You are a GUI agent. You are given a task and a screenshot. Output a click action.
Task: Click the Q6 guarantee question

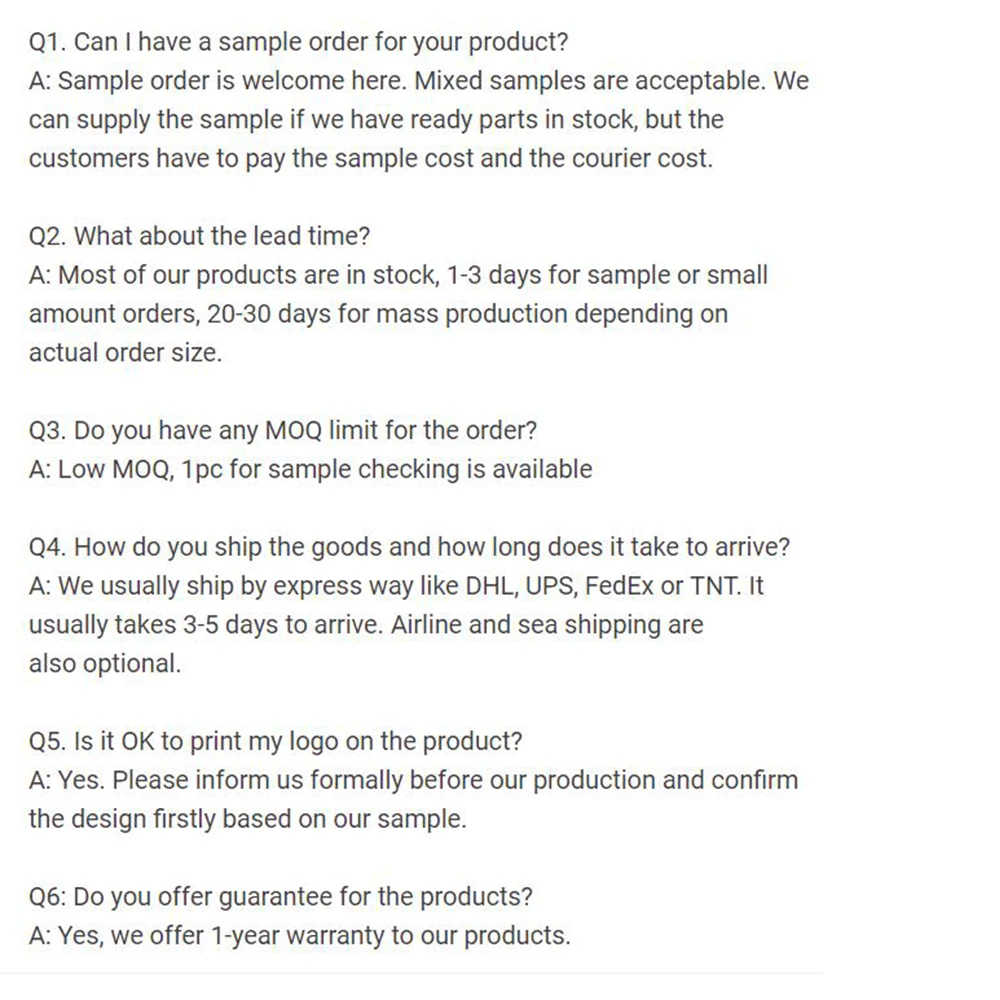pos(281,897)
